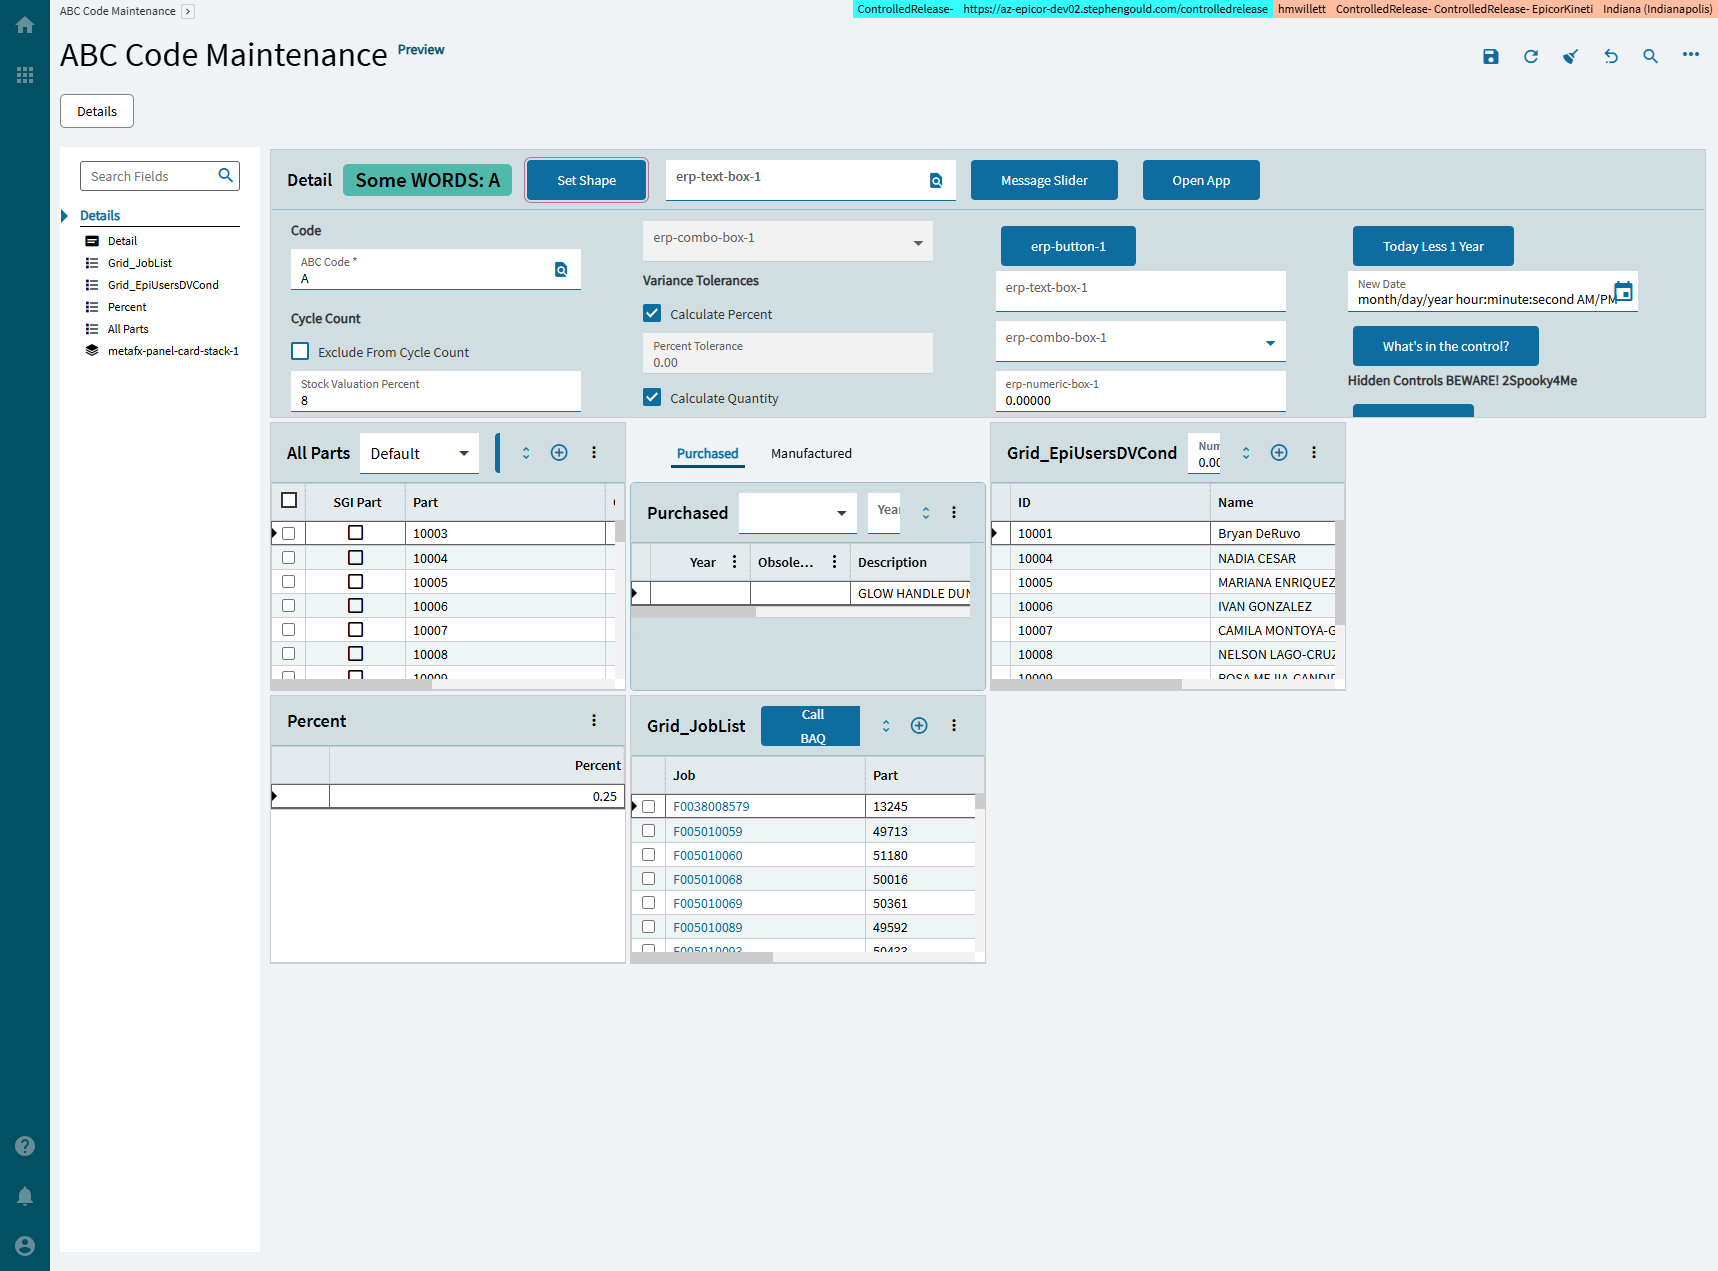Click the Search Fields input box
This screenshot has width=1718, height=1271.
click(x=152, y=176)
